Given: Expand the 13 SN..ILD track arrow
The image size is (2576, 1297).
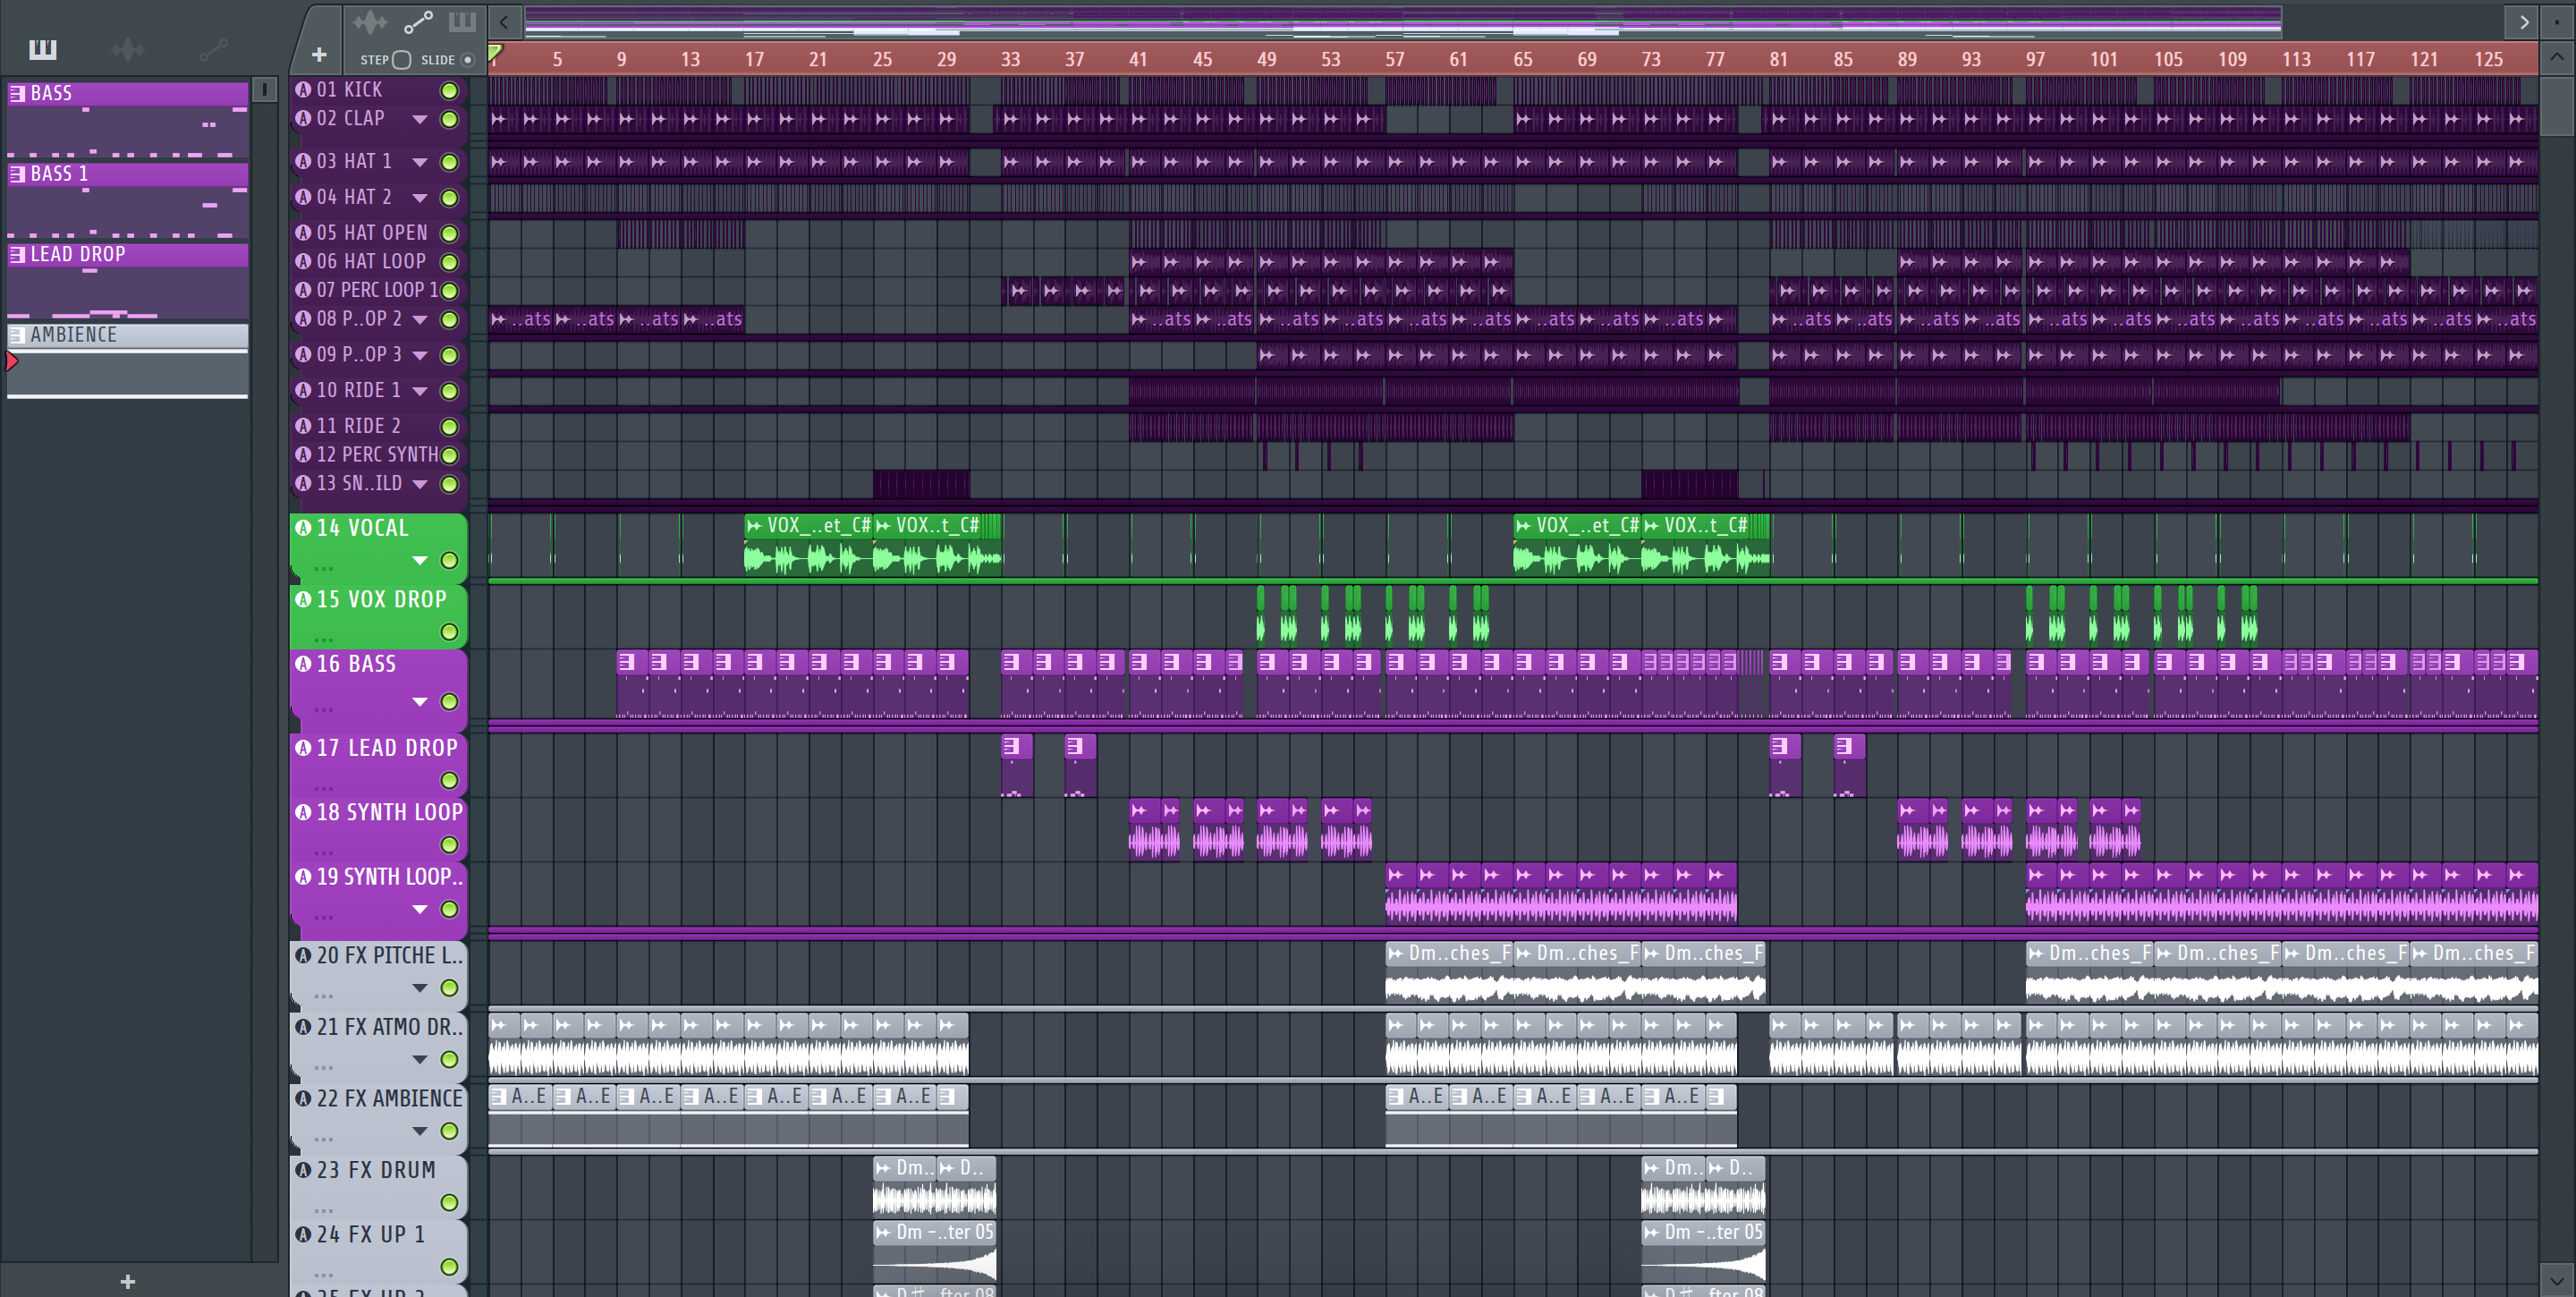Looking at the screenshot, I should tap(420, 484).
